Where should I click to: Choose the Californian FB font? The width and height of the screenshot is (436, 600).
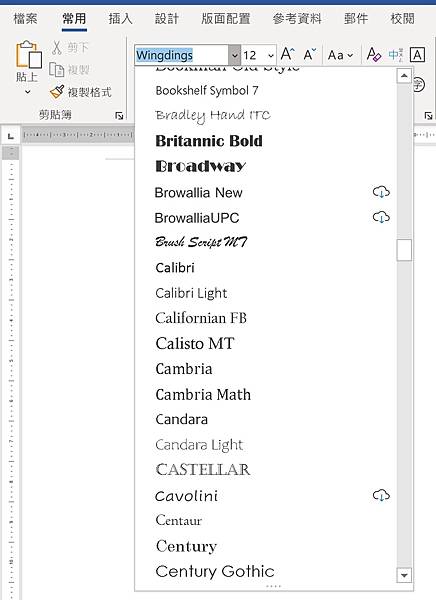click(266, 318)
